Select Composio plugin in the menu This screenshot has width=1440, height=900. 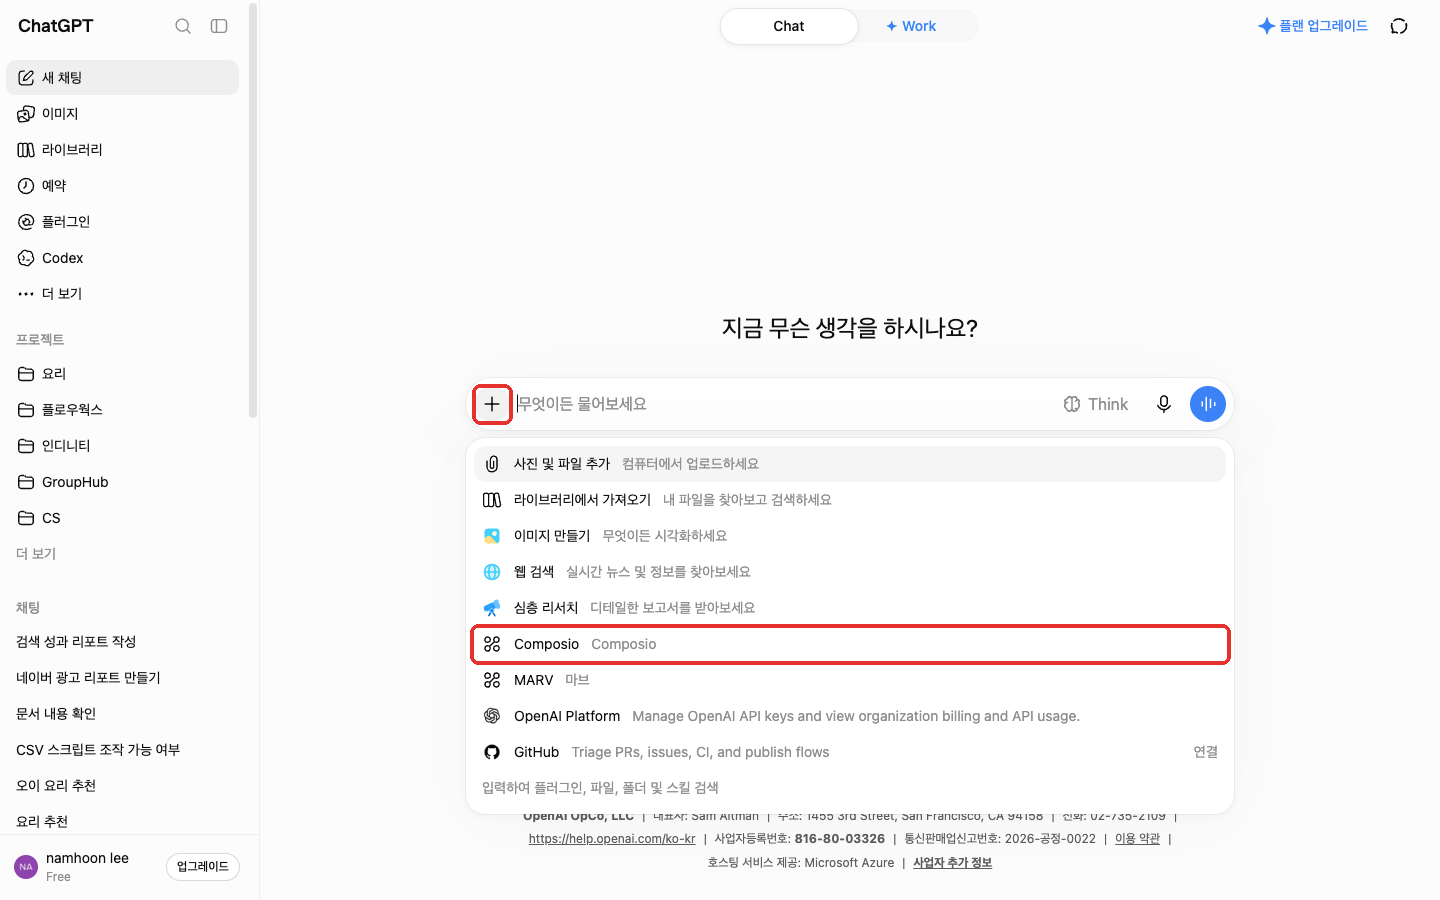tap(850, 644)
